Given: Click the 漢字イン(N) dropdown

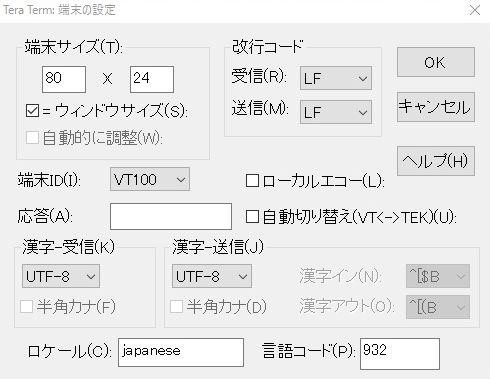Looking at the screenshot, I should click(x=438, y=276).
